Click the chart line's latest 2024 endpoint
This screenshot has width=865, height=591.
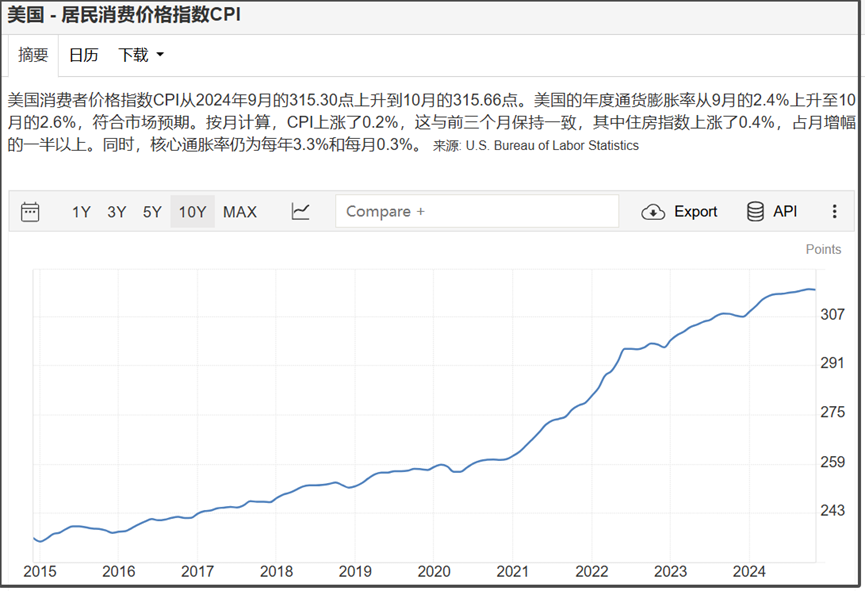coord(814,290)
